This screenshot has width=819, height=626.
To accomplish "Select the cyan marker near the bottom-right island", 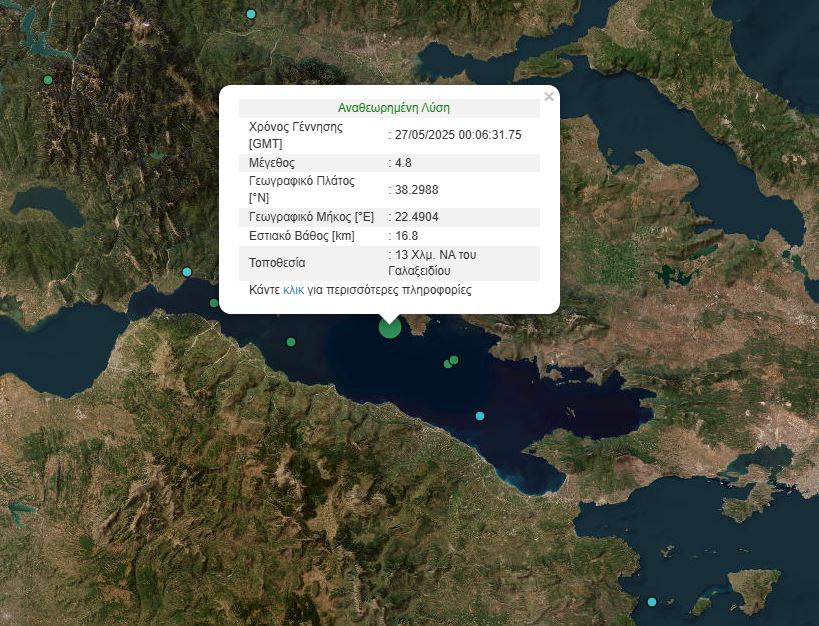I will click(x=652, y=602).
